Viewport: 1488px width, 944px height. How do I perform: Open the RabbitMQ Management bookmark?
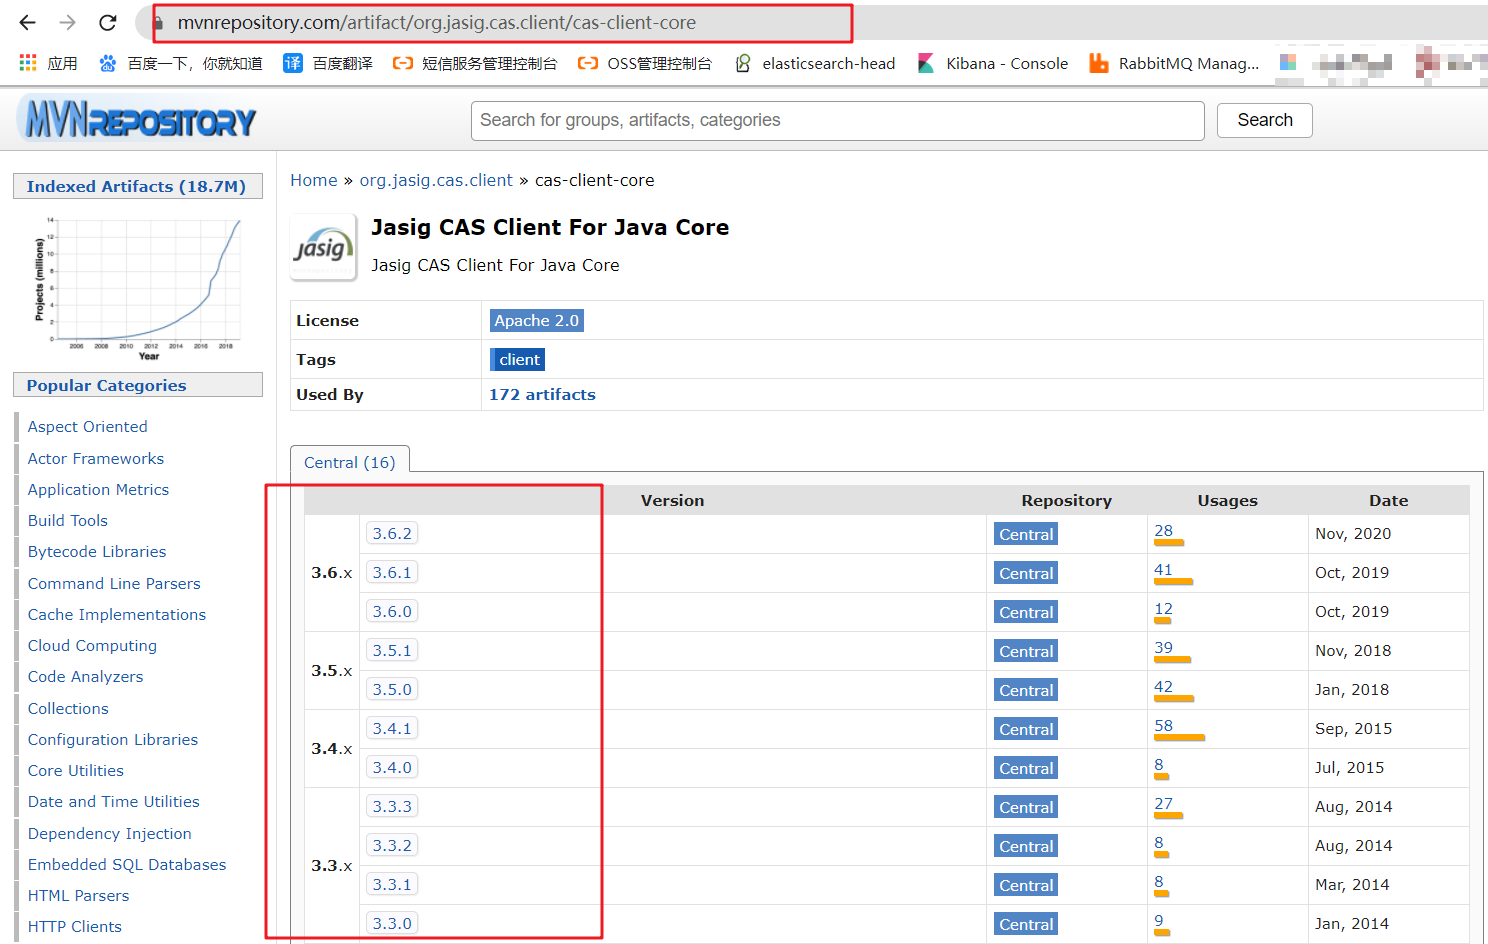click(1174, 63)
